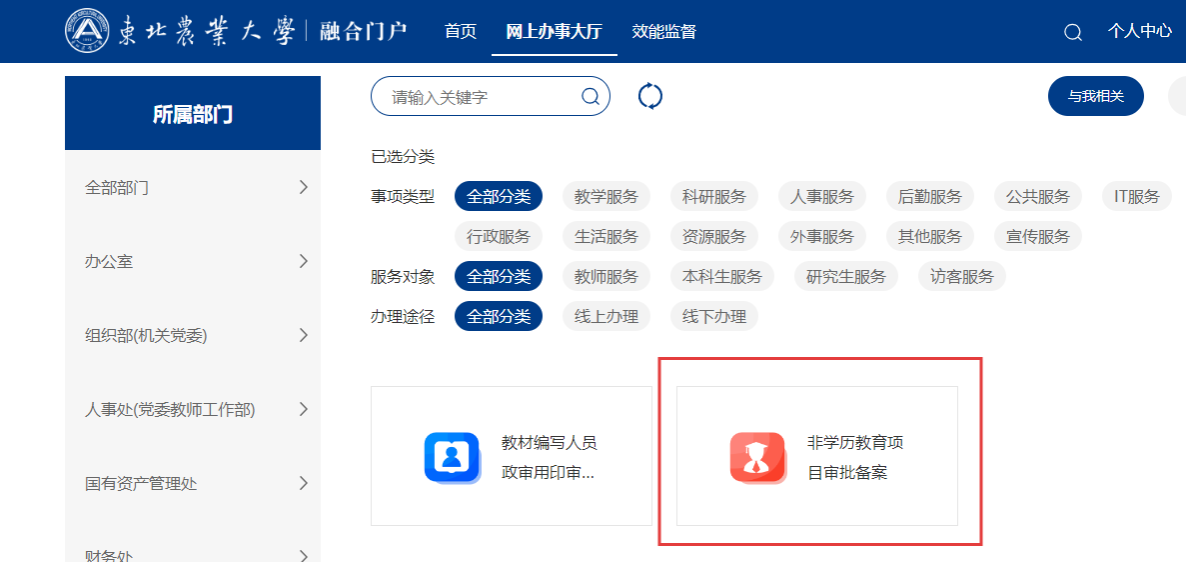Click the magnifier inside keyword search box
The image size is (1186, 562).
(590, 96)
